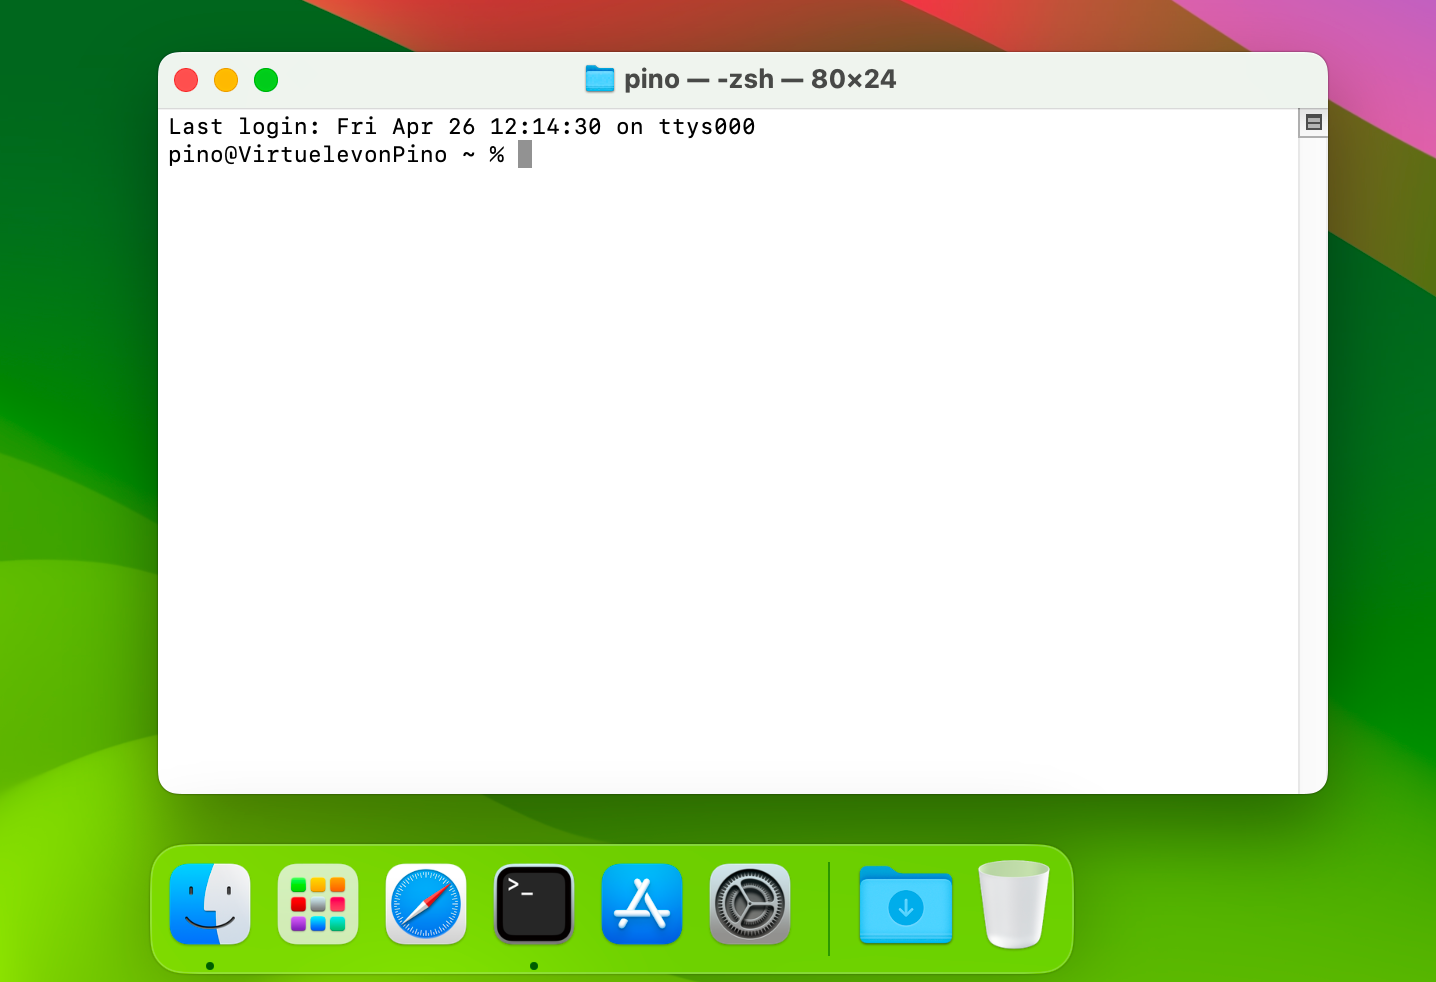The height and width of the screenshot is (982, 1436).
Task: Click the Terminal title 'pino — -zsh — 80×24'
Action: 760,79
